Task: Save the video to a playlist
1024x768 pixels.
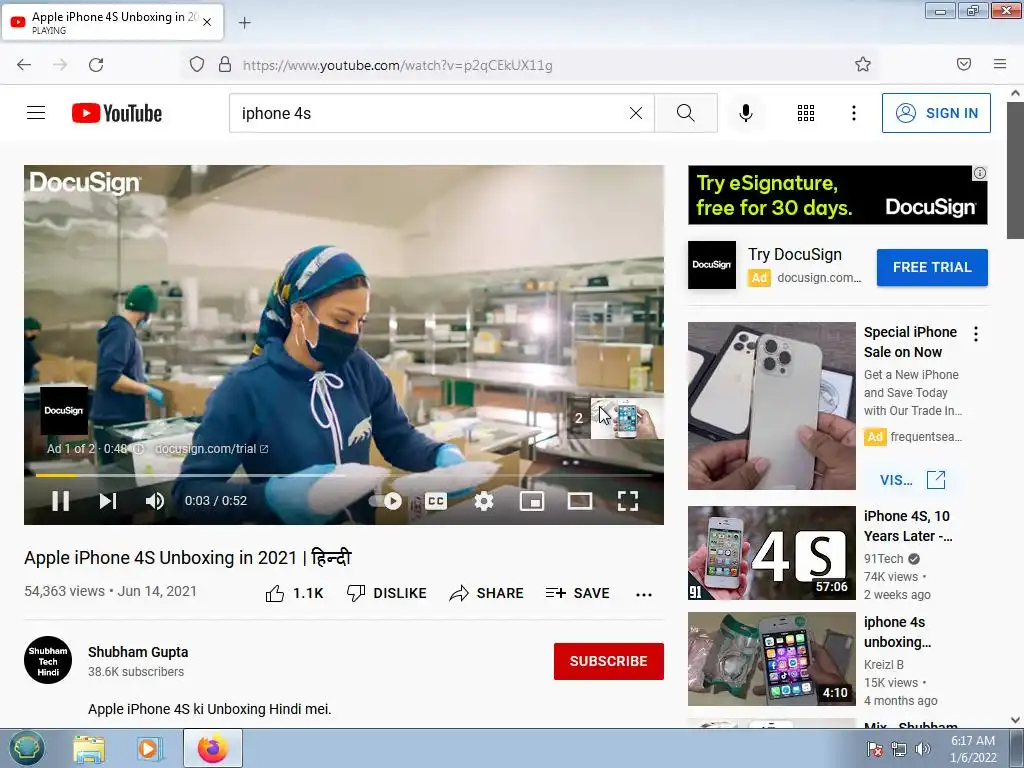Action: point(577,593)
